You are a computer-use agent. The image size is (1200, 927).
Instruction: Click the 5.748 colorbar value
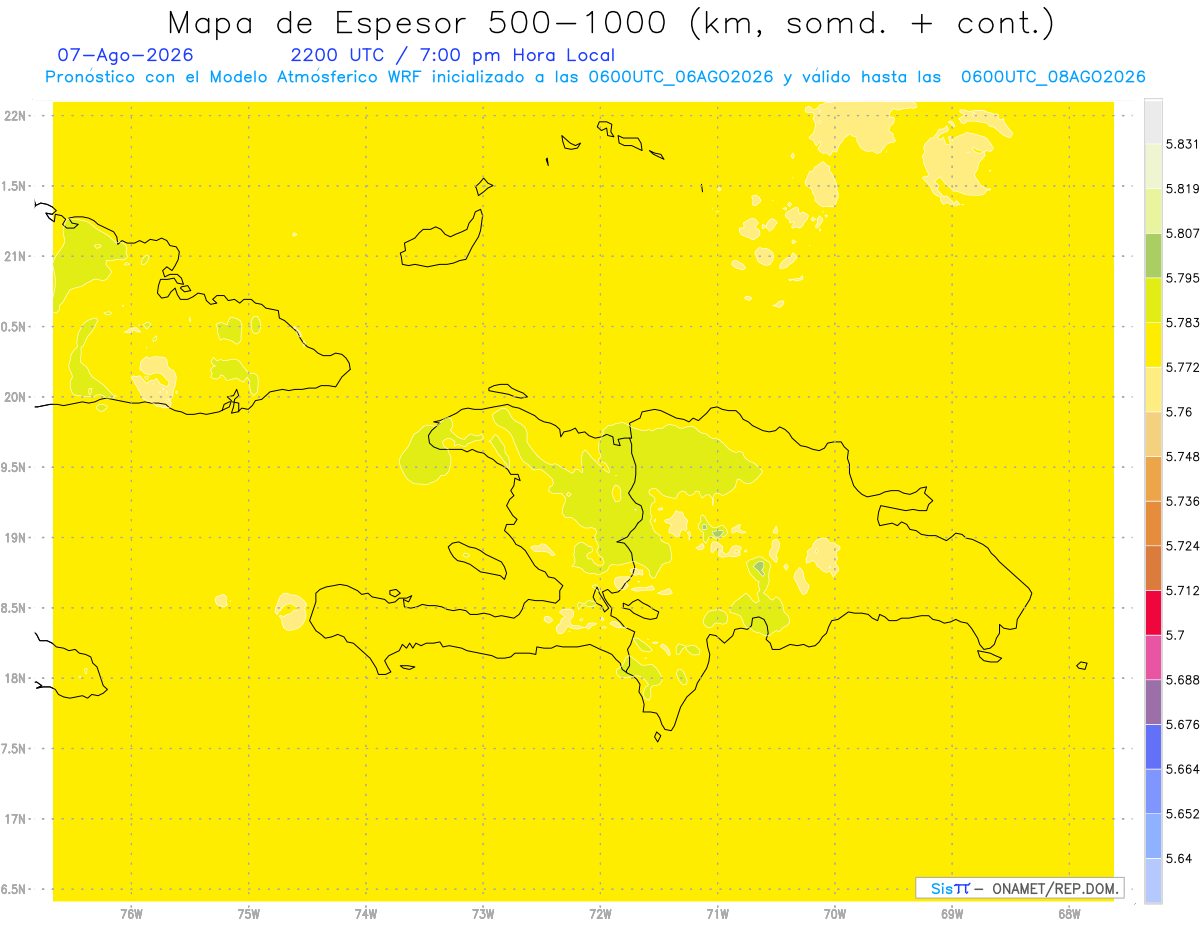(x=1183, y=456)
